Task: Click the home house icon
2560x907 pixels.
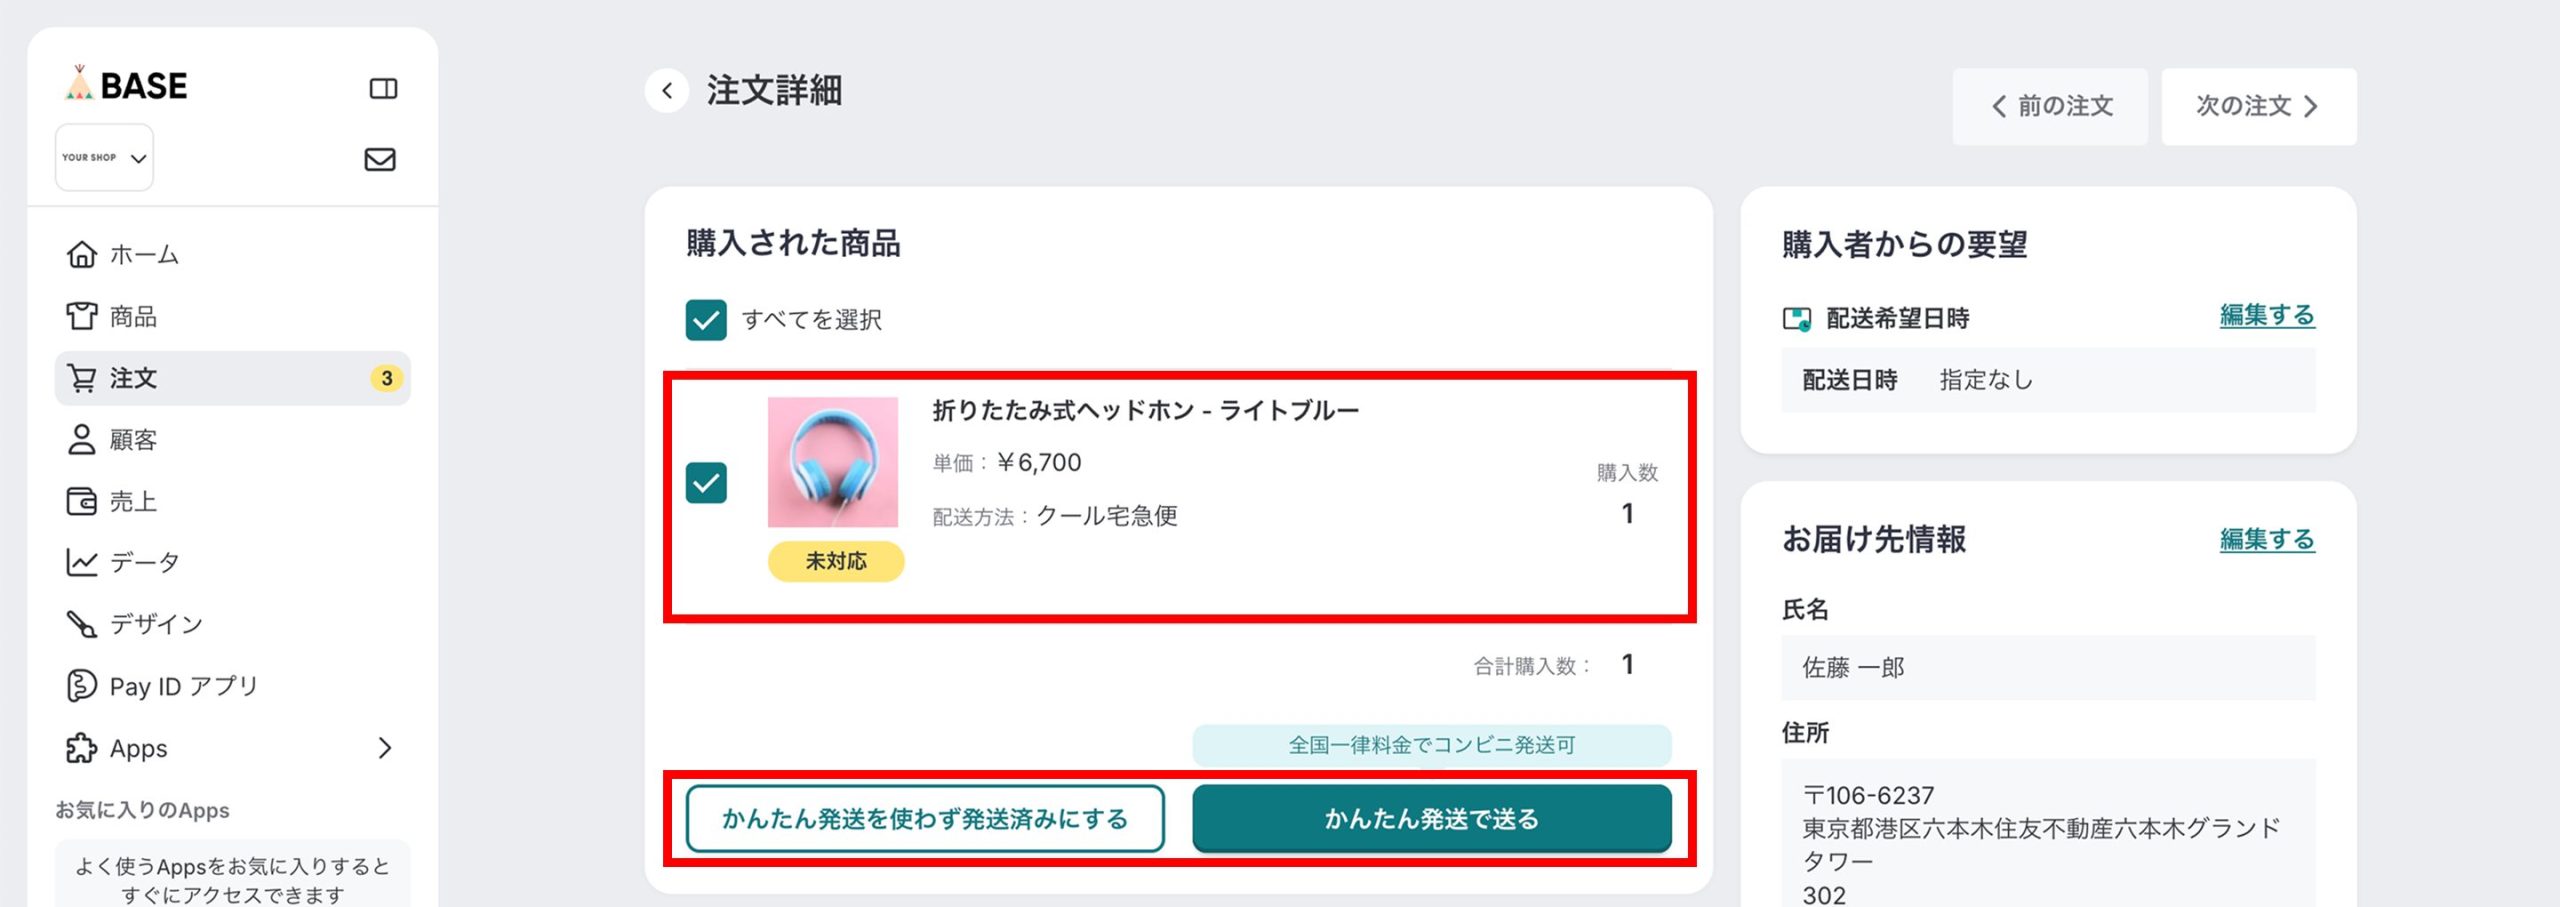Action: 82,255
